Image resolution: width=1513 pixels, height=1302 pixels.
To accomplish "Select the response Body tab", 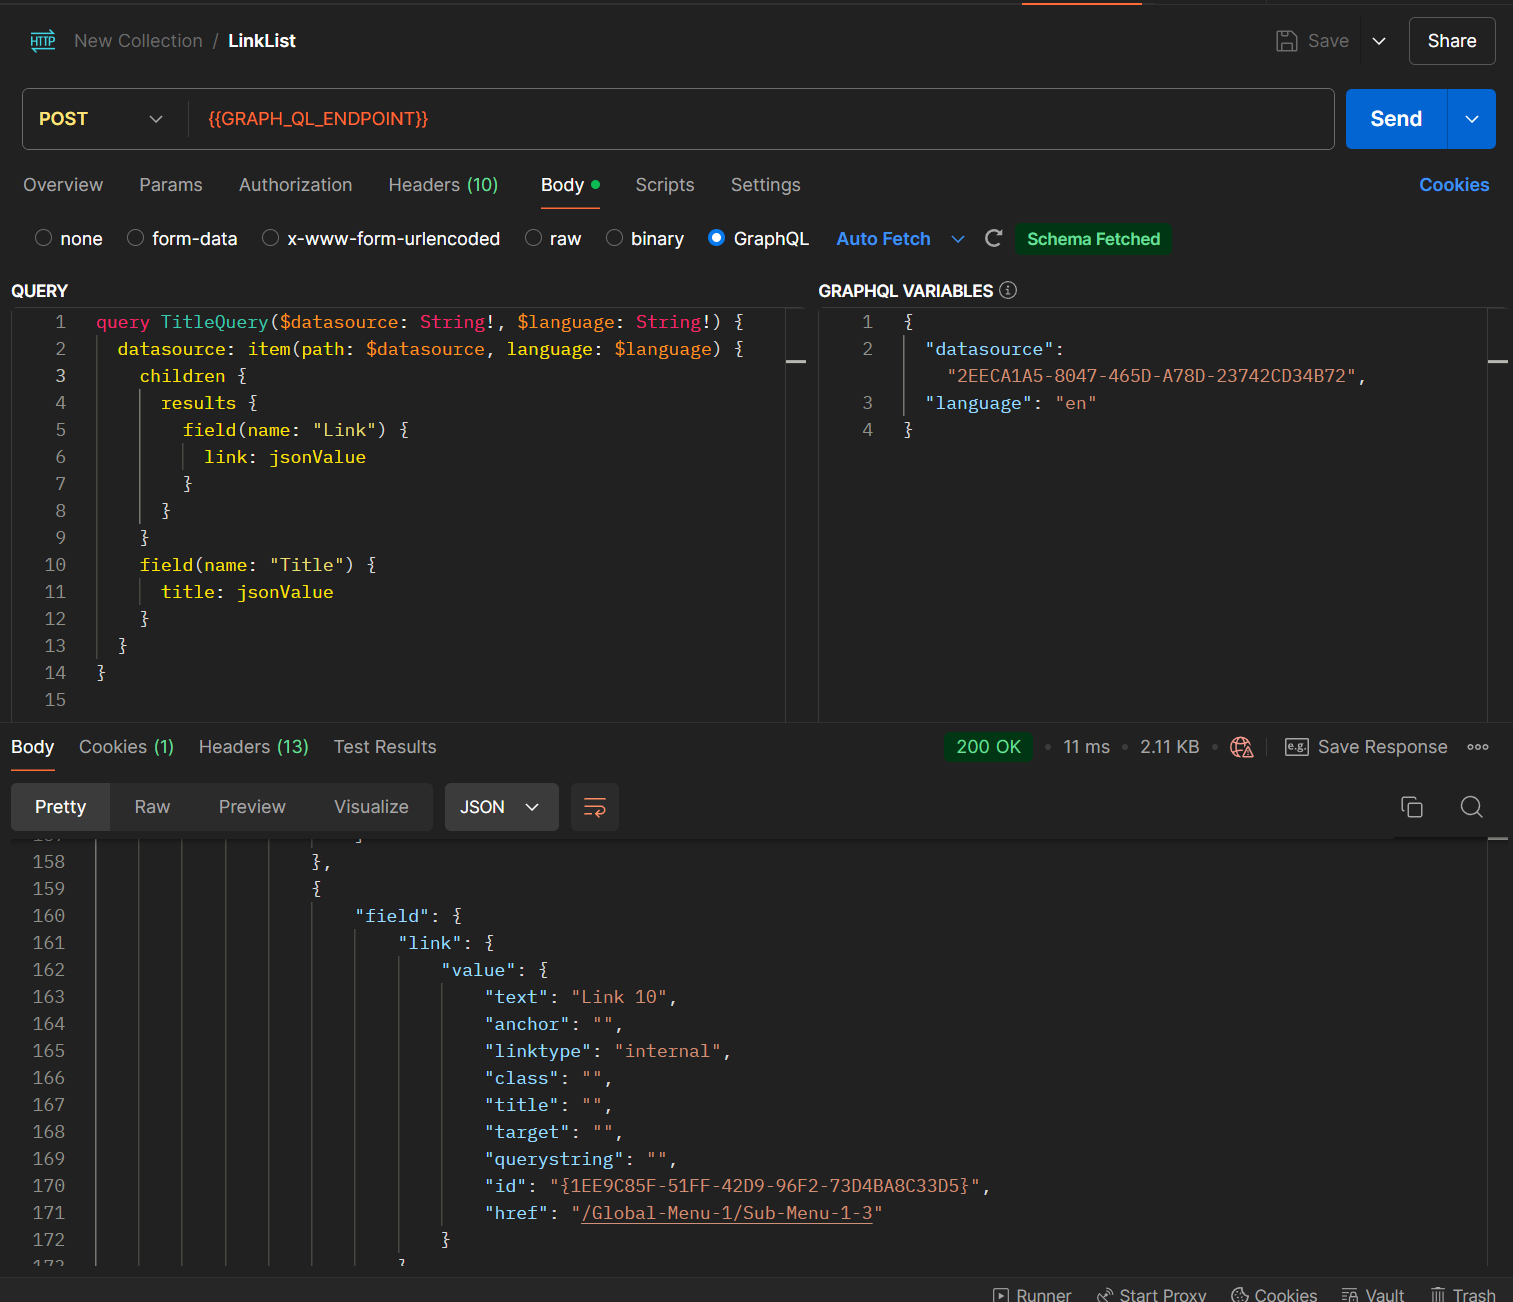I will click(x=33, y=747).
